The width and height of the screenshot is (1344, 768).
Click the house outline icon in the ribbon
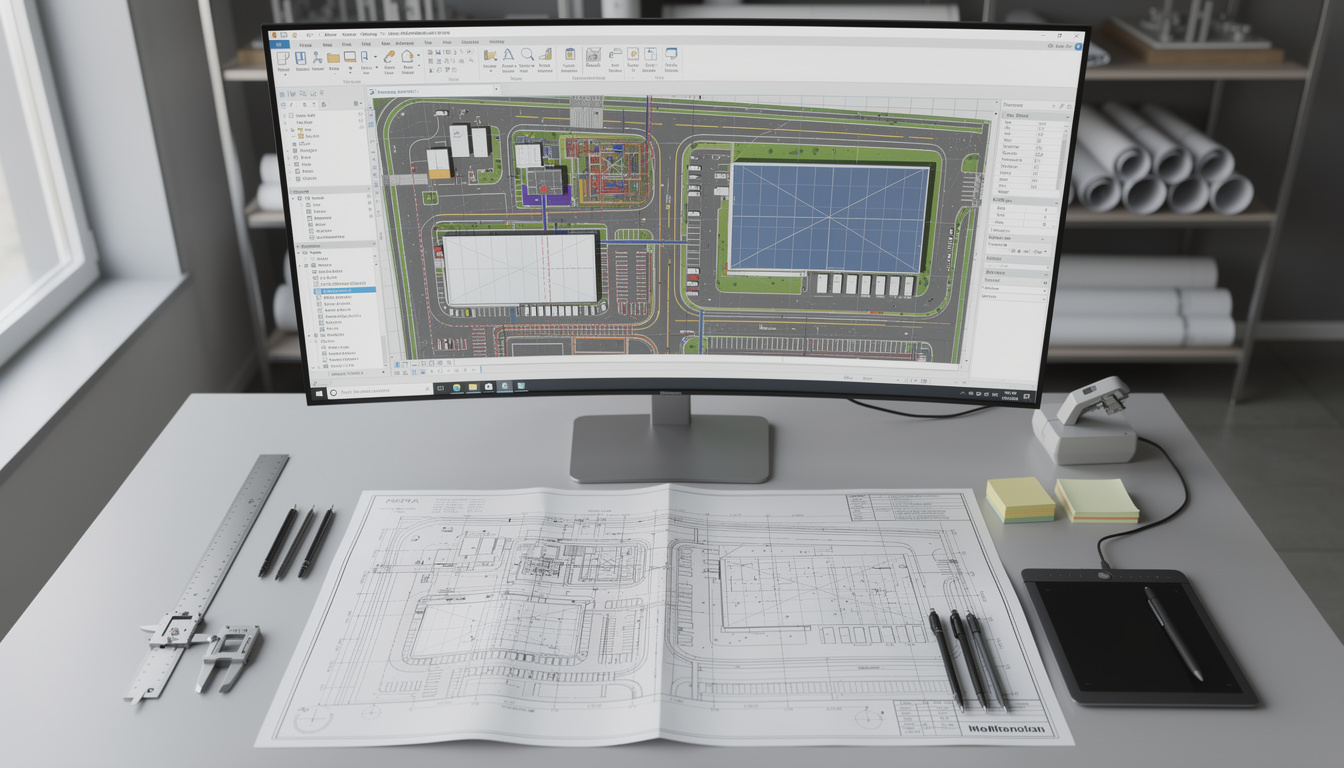pos(407,56)
